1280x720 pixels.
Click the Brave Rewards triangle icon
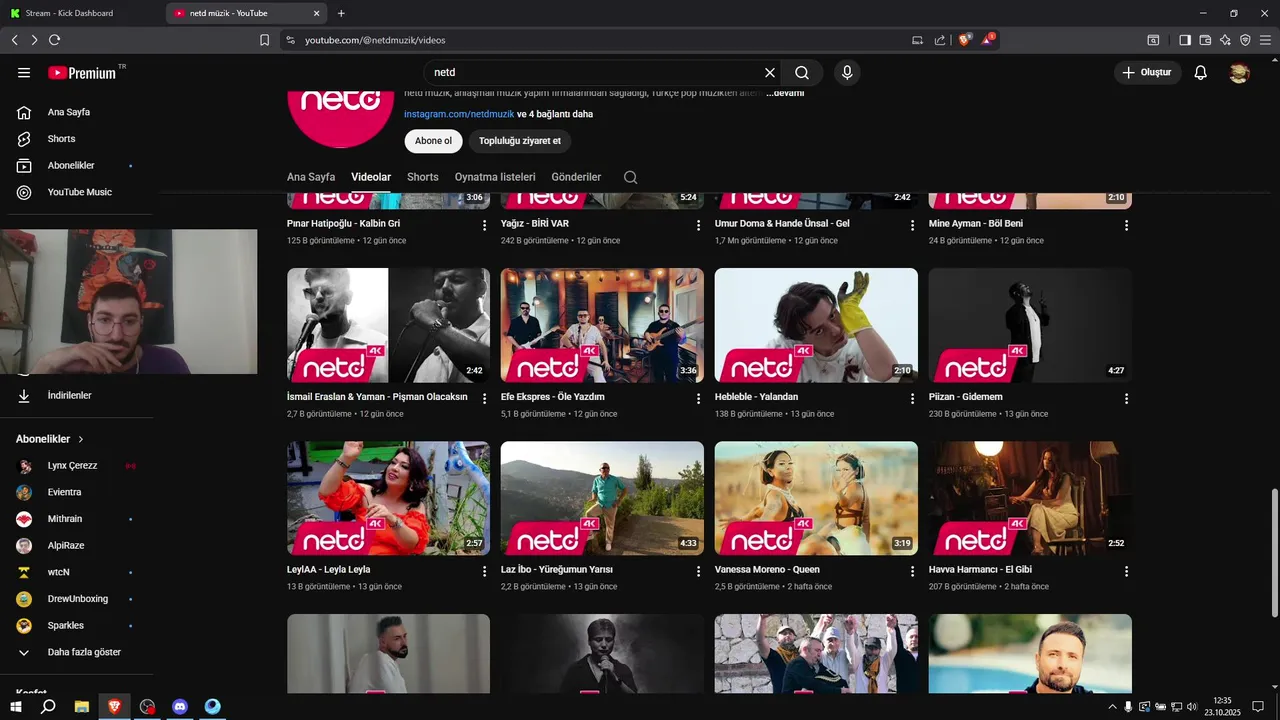coord(988,40)
